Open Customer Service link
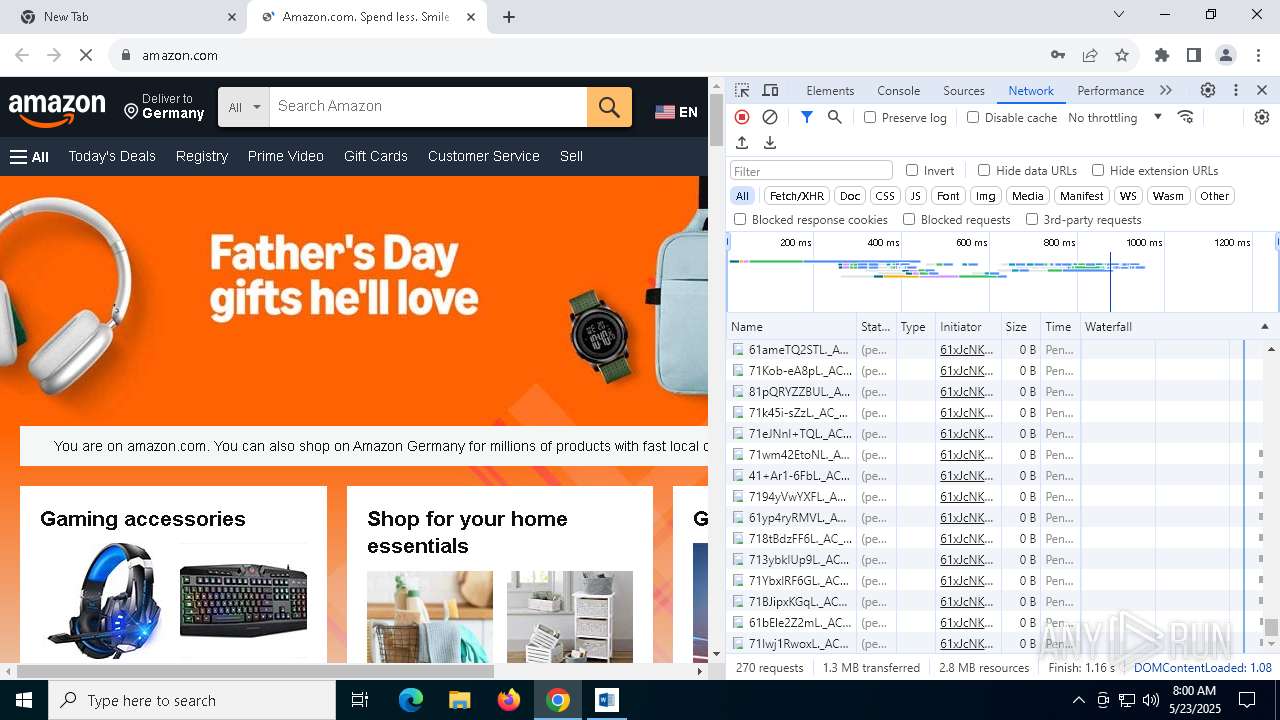Screen dimensions: 1280x720 tap(484, 156)
